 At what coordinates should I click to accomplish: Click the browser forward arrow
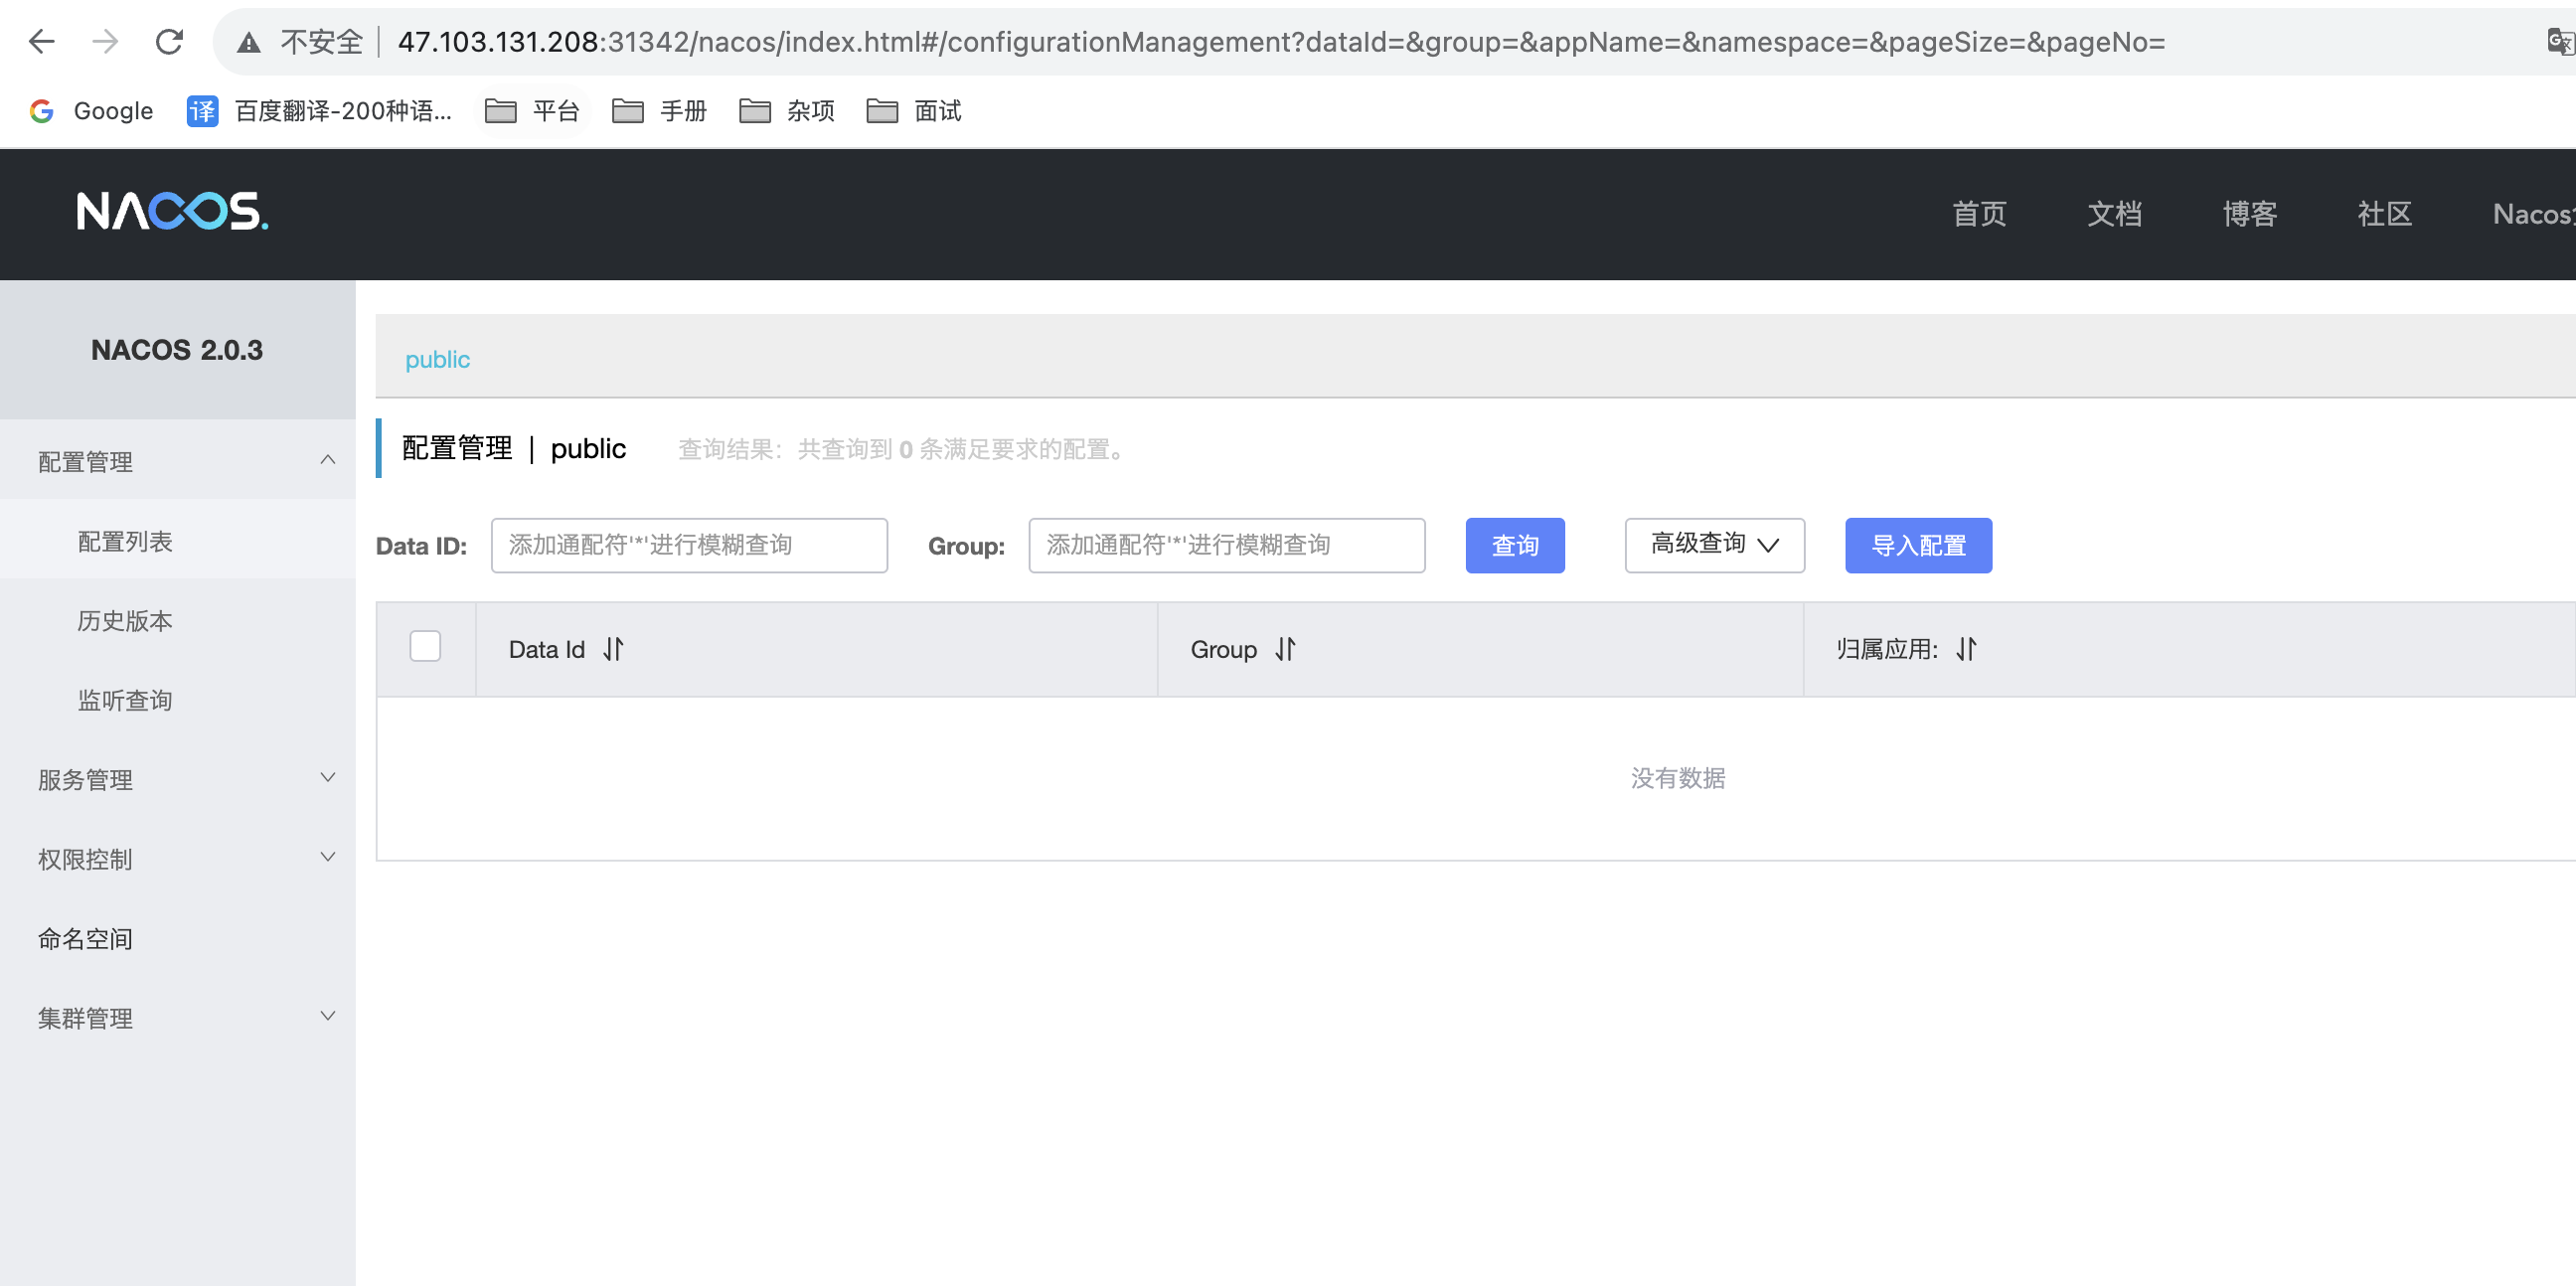pos(105,41)
